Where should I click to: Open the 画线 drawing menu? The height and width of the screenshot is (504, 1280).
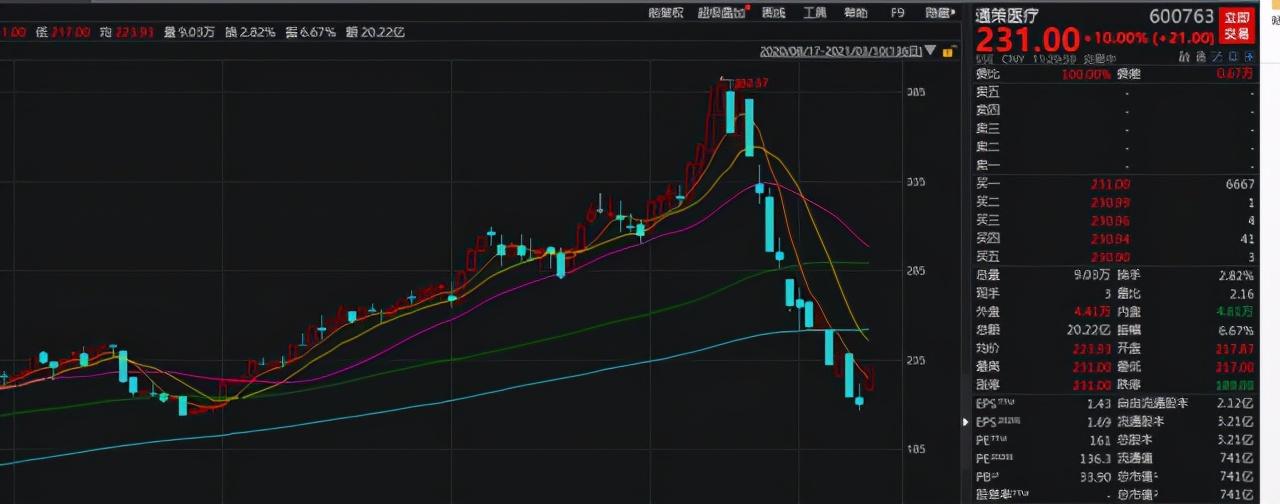point(773,13)
